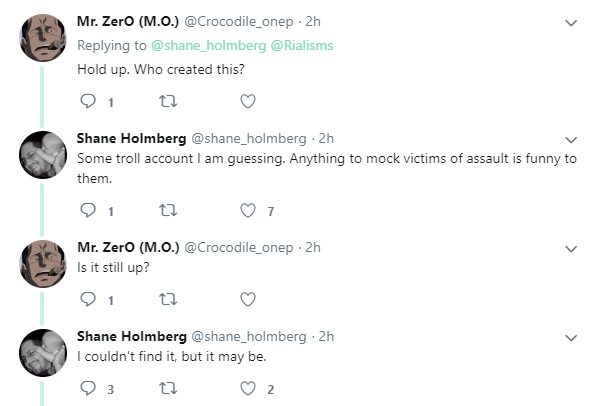This screenshot has width=603, height=406.
Task: Retweet the 'Is it still up?' tweet
Action: tap(168, 299)
